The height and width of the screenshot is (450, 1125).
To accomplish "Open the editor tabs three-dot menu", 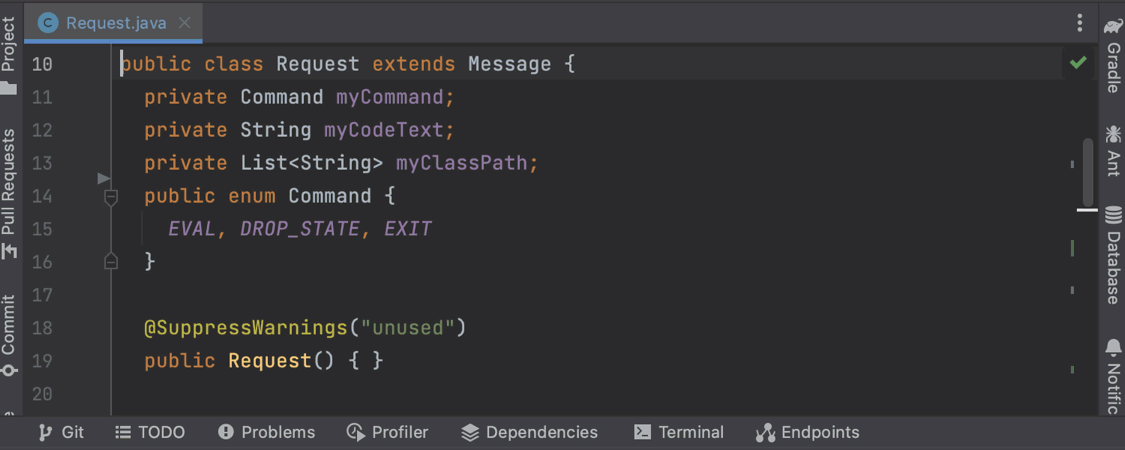I will 1080,23.
